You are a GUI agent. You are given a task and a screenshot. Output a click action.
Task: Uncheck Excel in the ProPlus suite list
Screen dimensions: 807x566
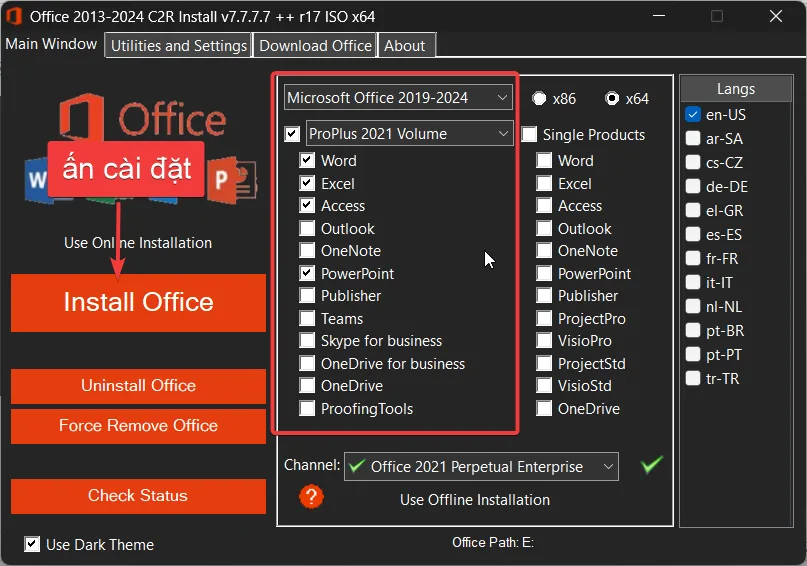(x=307, y=183)
